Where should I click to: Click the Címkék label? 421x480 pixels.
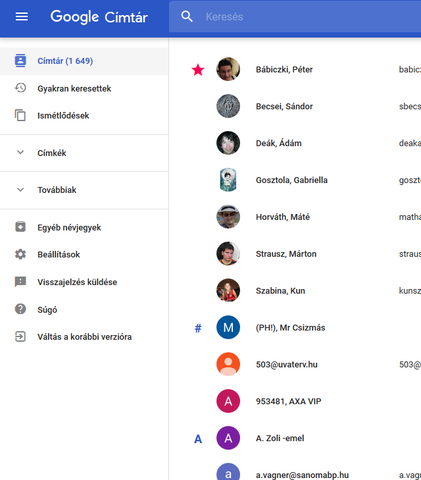coord(52,153)
